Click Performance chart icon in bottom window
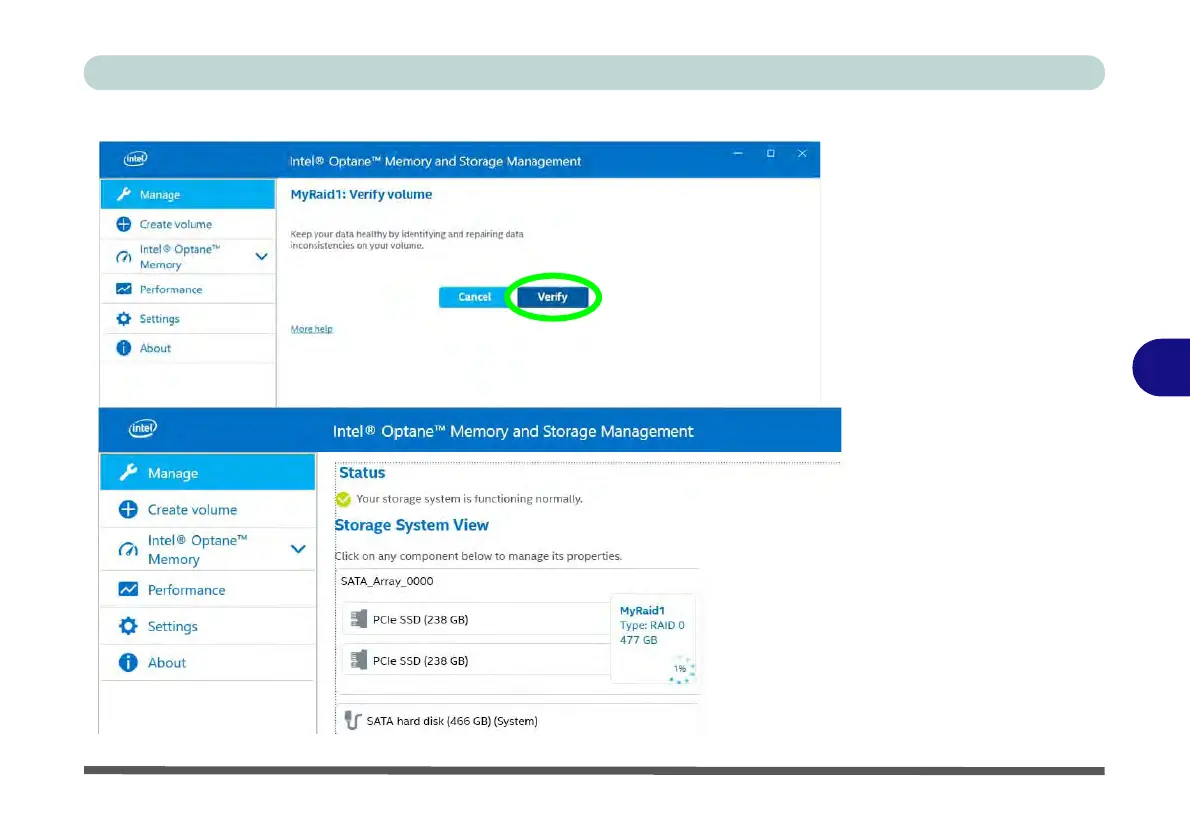The image size is (1190, 838). pos(128,589)
